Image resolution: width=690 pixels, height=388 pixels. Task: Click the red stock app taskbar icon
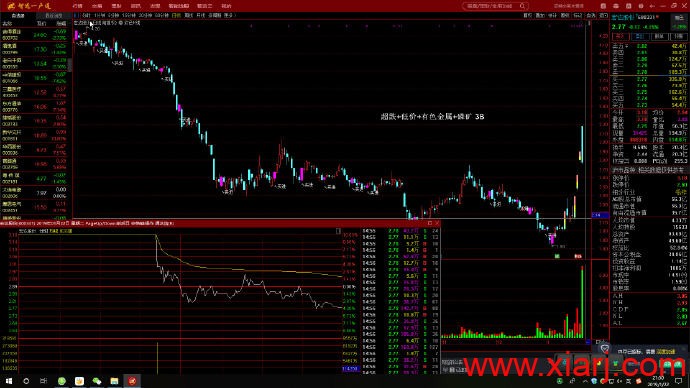click(132, 381)
